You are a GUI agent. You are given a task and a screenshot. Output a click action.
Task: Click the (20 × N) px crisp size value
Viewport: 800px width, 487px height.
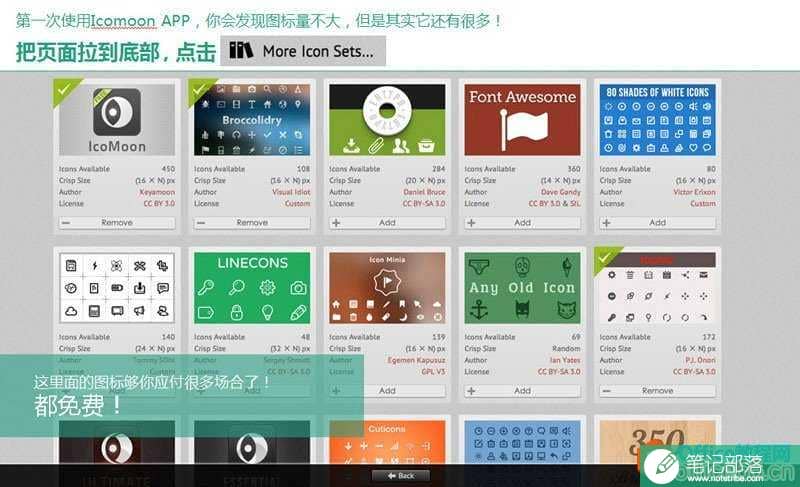click(426, 181)
